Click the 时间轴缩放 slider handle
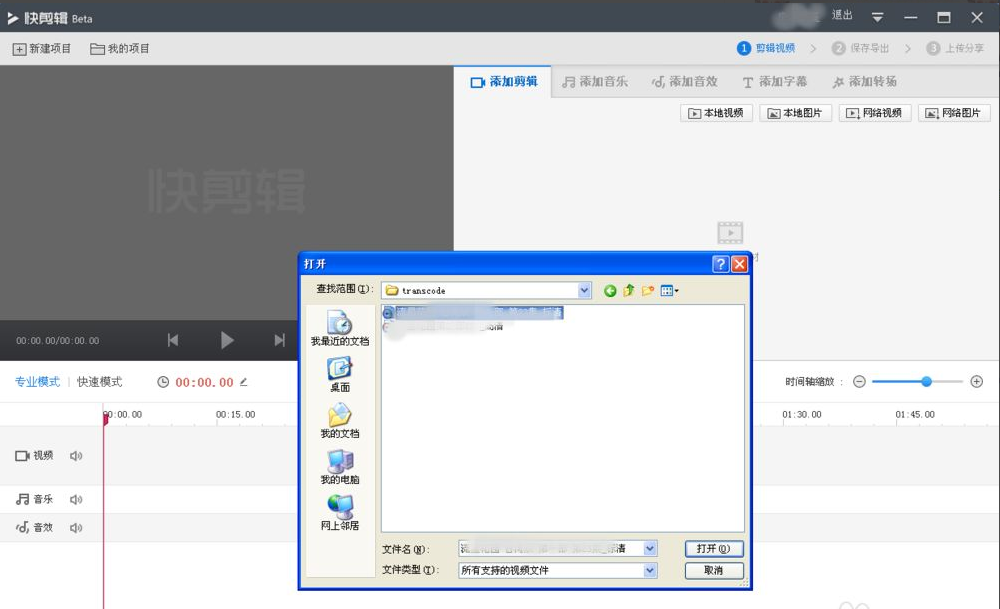Image resolution: width=1000 pixels, height=609 pixels. pos(927,381)
